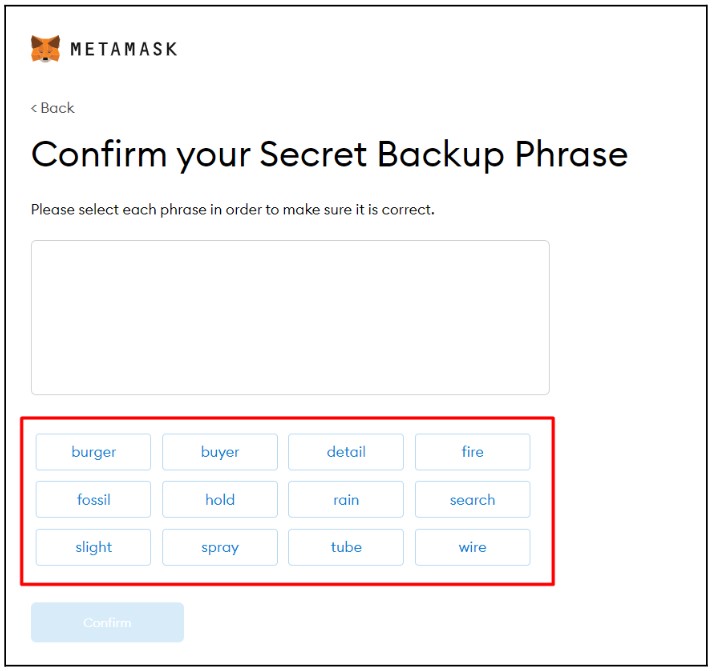Screen dimensions: 713x671
Task: Select the word "burger"
Action: (93, 452)
